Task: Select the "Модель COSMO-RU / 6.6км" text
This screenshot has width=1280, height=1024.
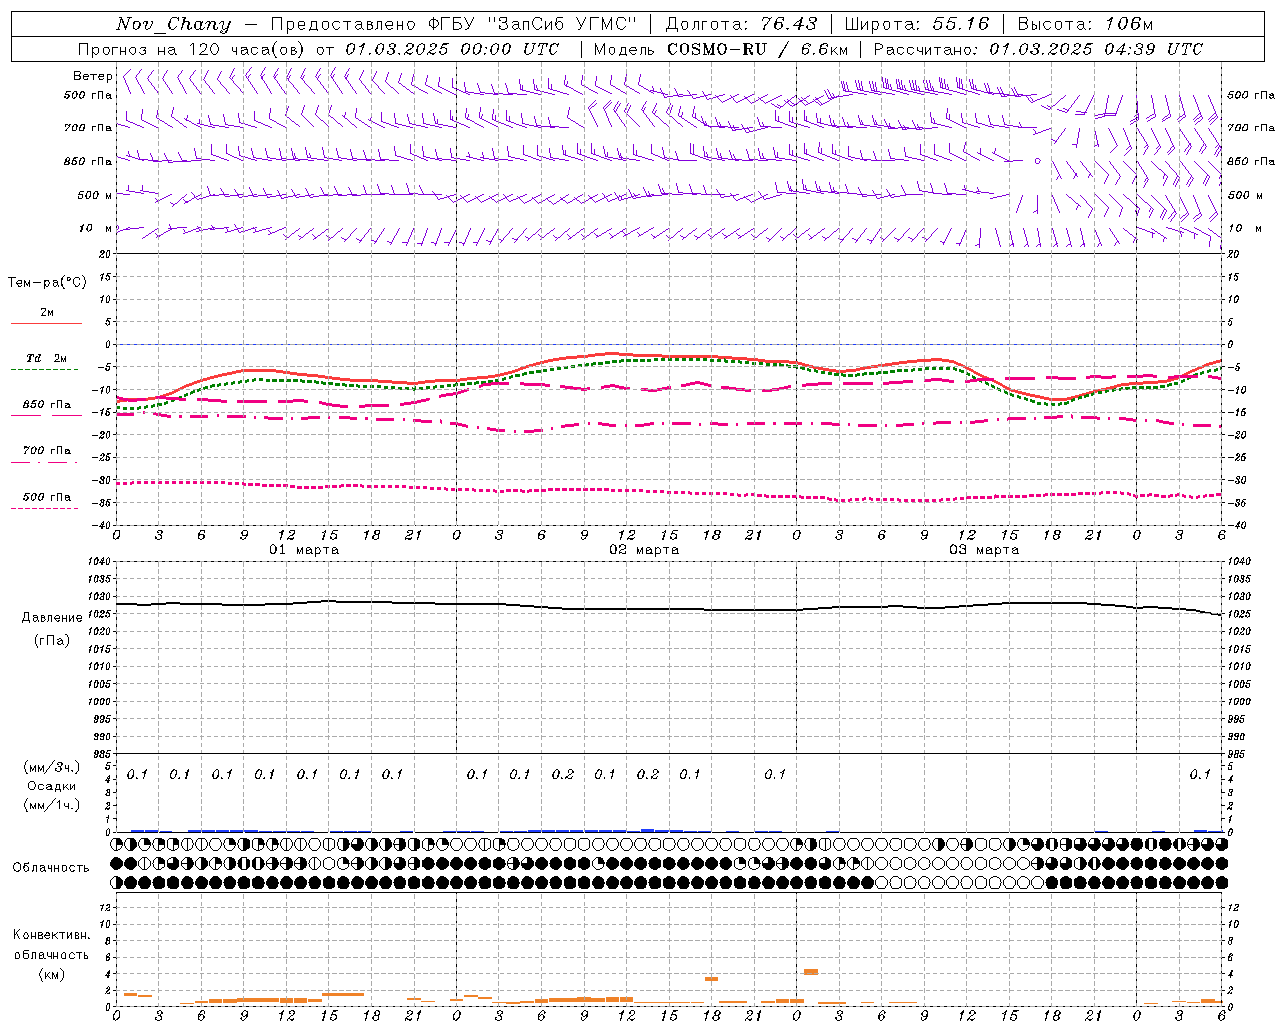Action: coord(720,49)
